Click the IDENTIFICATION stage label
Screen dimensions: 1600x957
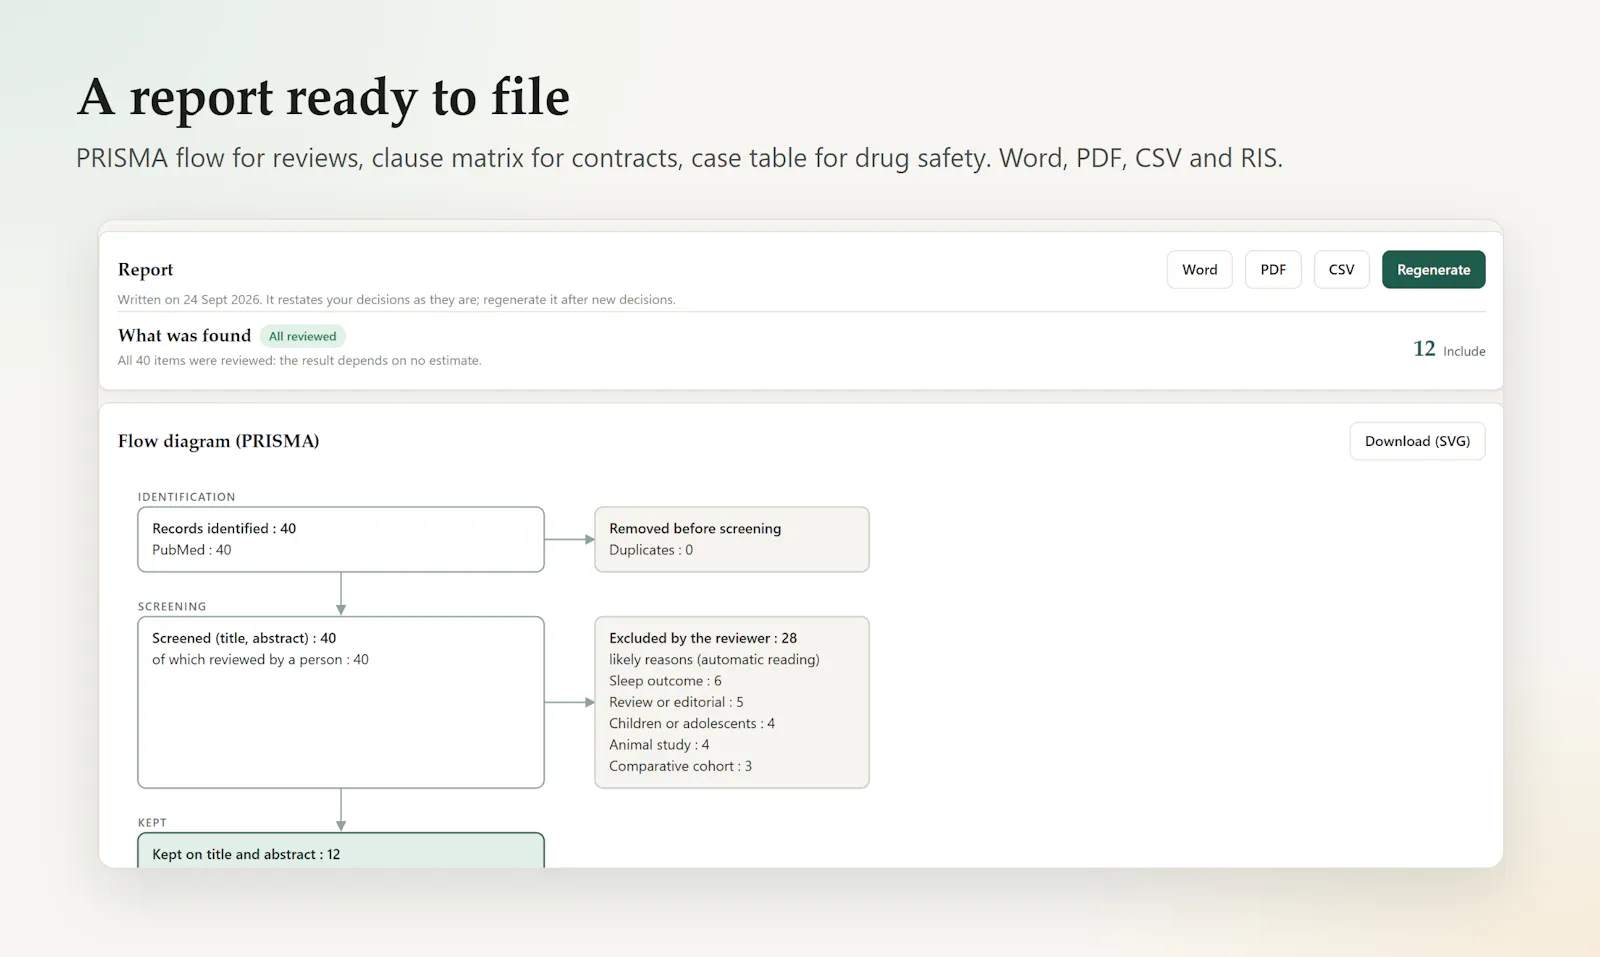pos(186,497)
